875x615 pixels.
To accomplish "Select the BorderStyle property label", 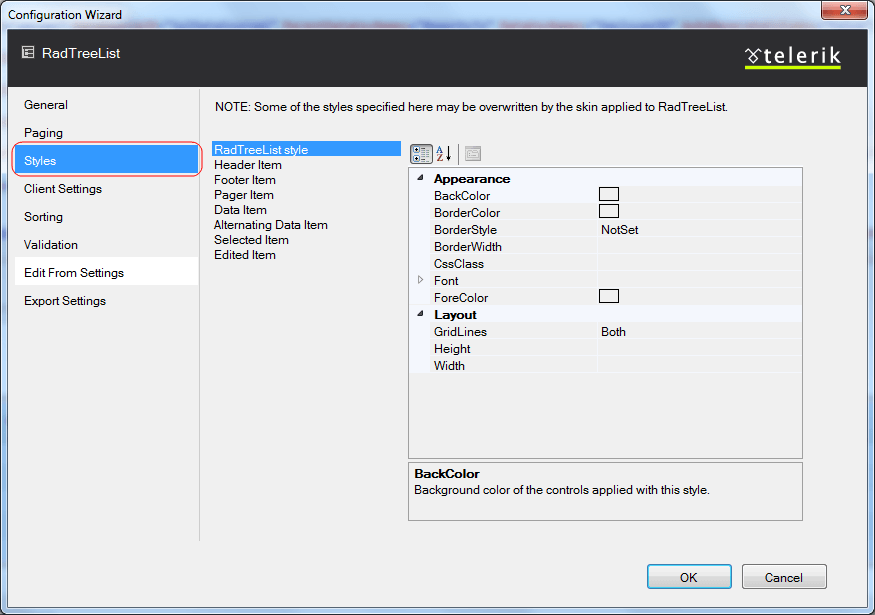I will [465, 229].
